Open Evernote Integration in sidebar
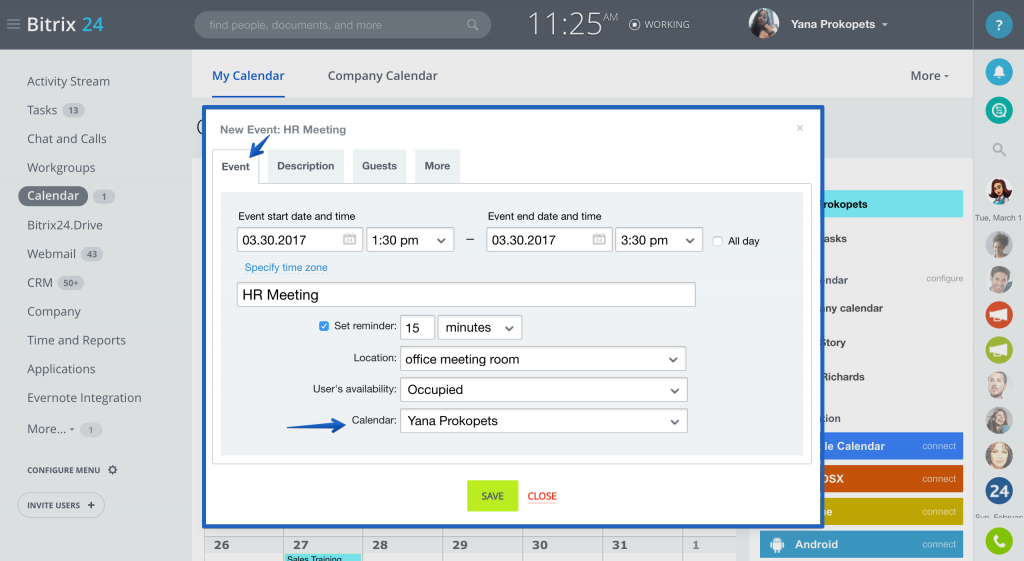Viewport: 1024px width, 561px height. [x=84, y=397]
